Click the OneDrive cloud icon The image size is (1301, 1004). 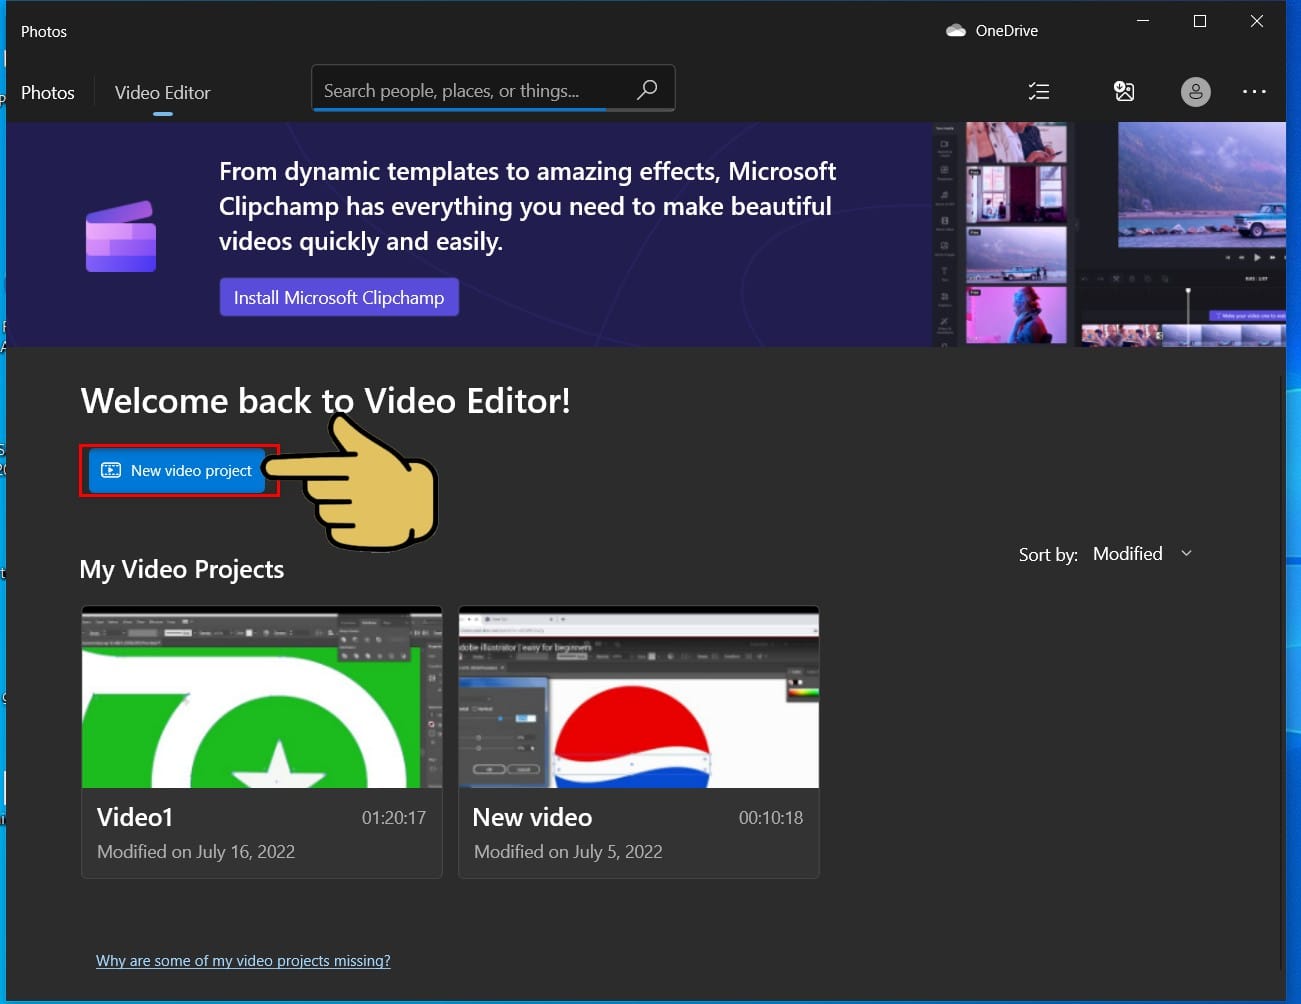point(956,31)
